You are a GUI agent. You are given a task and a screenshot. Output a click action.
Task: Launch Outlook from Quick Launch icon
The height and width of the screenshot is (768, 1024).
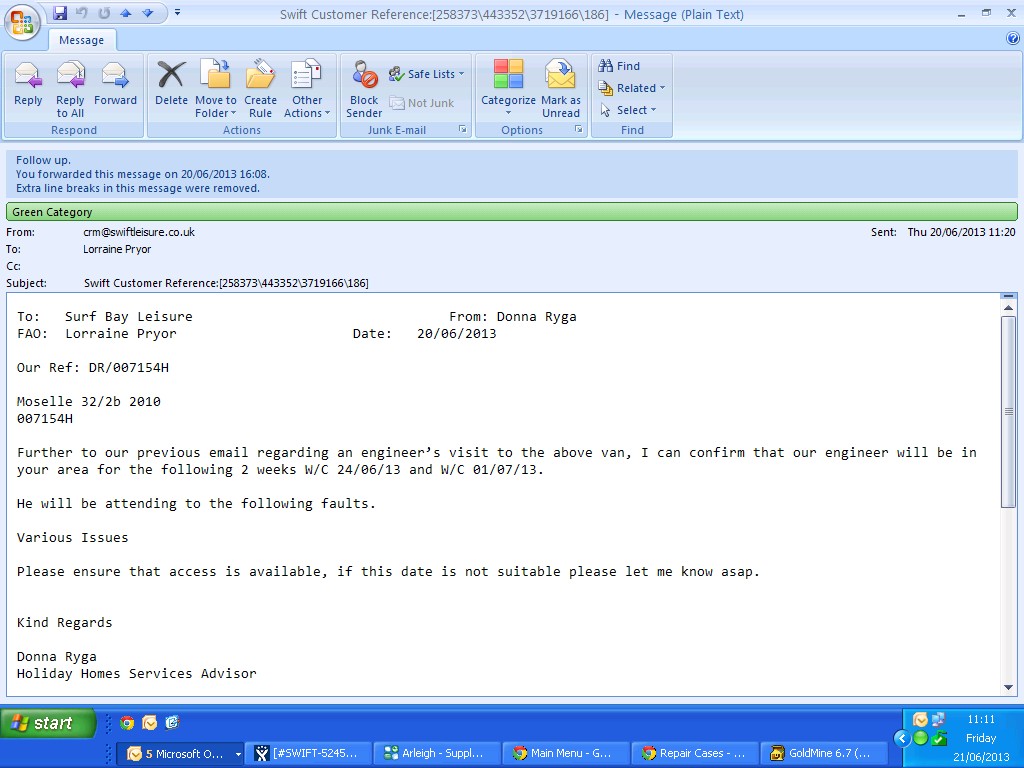(x=150, y=722)
